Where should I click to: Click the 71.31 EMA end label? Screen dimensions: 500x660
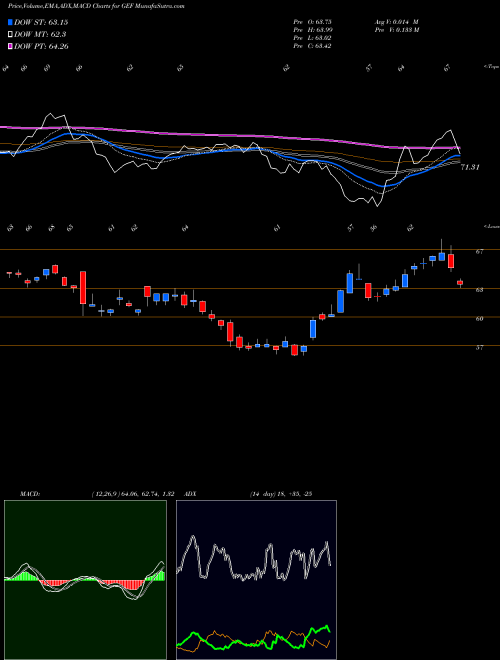470,168
